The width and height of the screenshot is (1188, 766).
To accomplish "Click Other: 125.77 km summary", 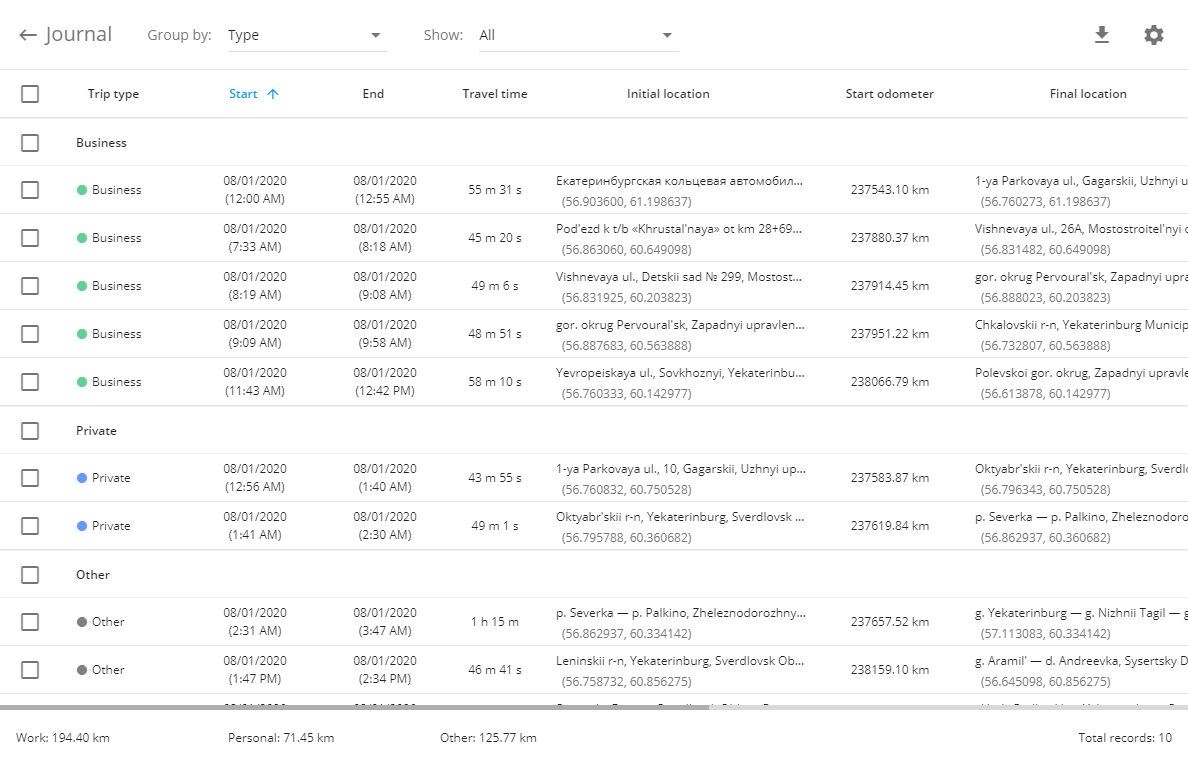I will 489,738.
